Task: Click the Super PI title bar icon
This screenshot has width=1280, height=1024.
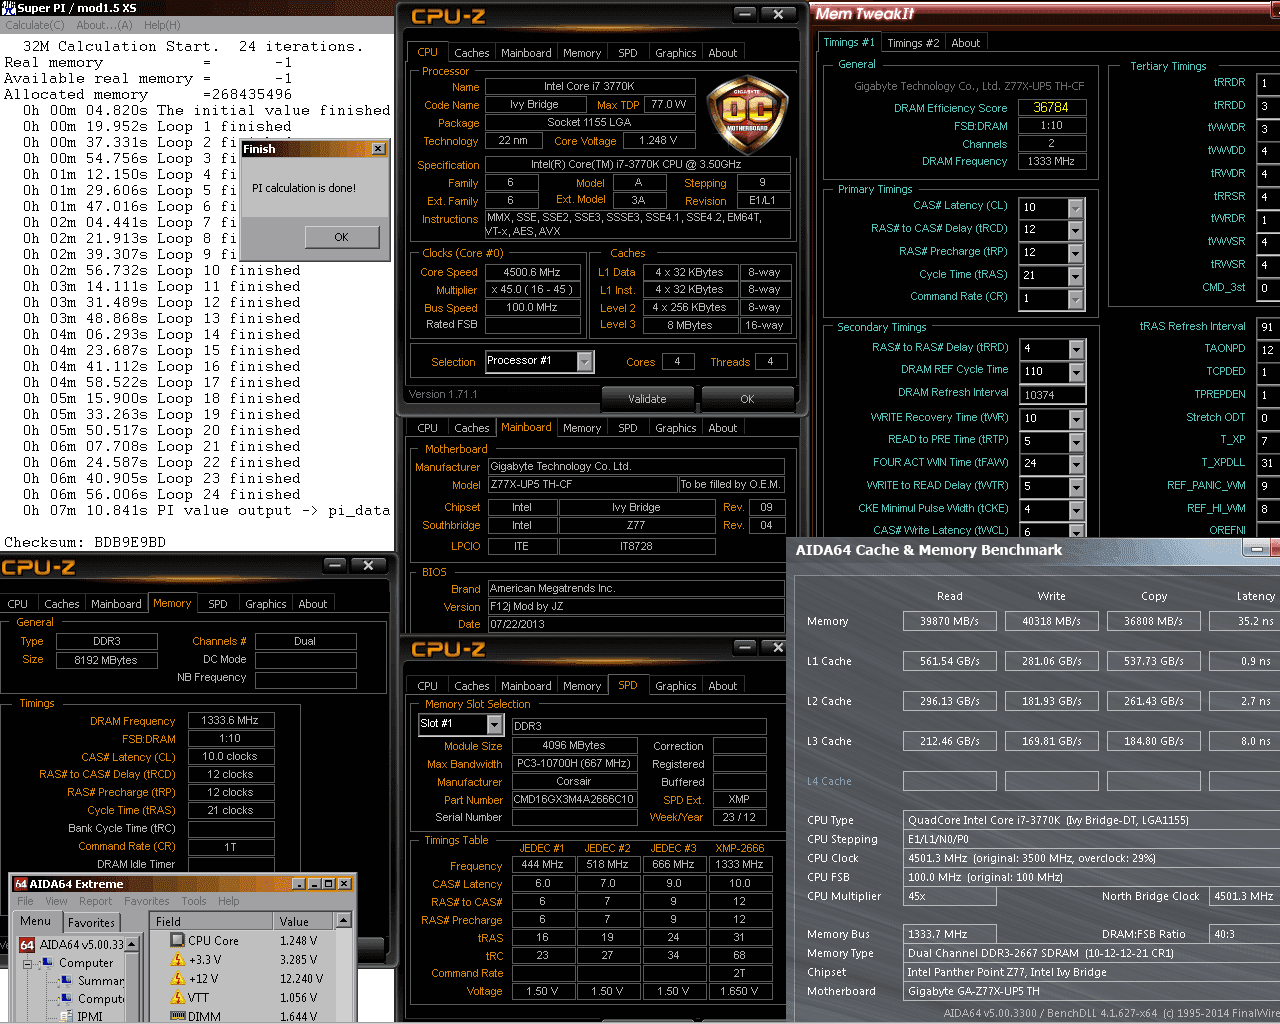Action: (x=9, y=7)
